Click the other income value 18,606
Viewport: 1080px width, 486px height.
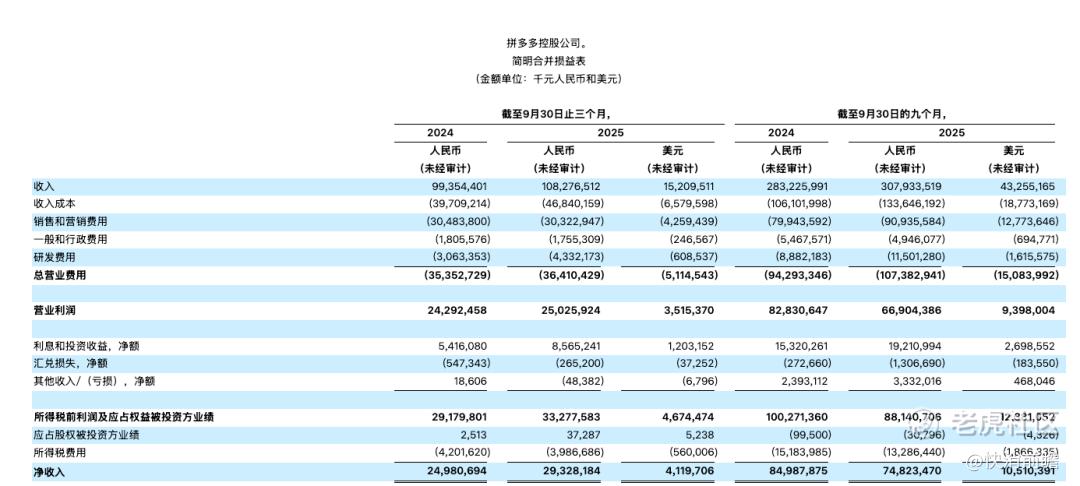(470, 381)
